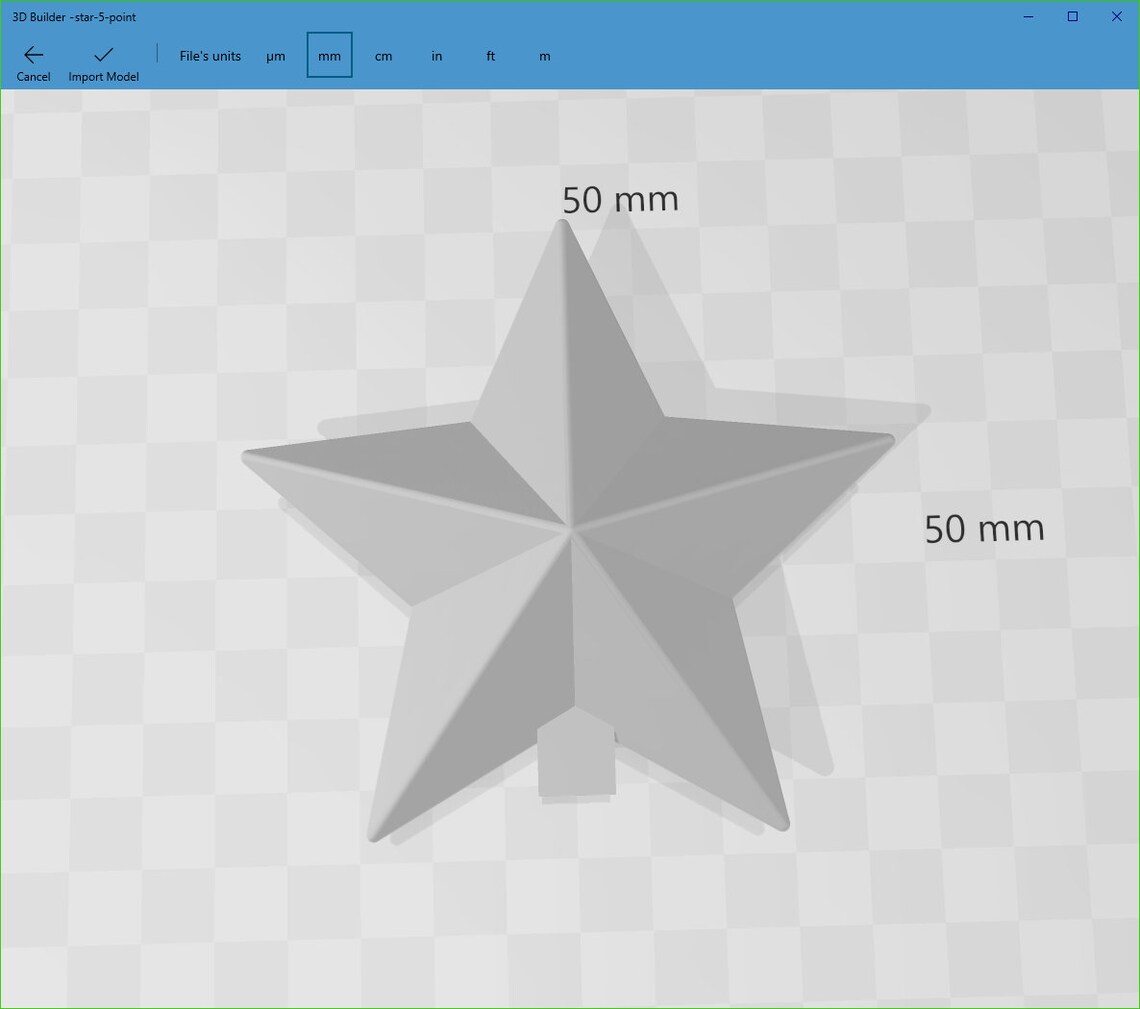Viewport: 1140px width, 1009px height.
Task: Click the highlighted mm unit box
Action: pos(329,55)
